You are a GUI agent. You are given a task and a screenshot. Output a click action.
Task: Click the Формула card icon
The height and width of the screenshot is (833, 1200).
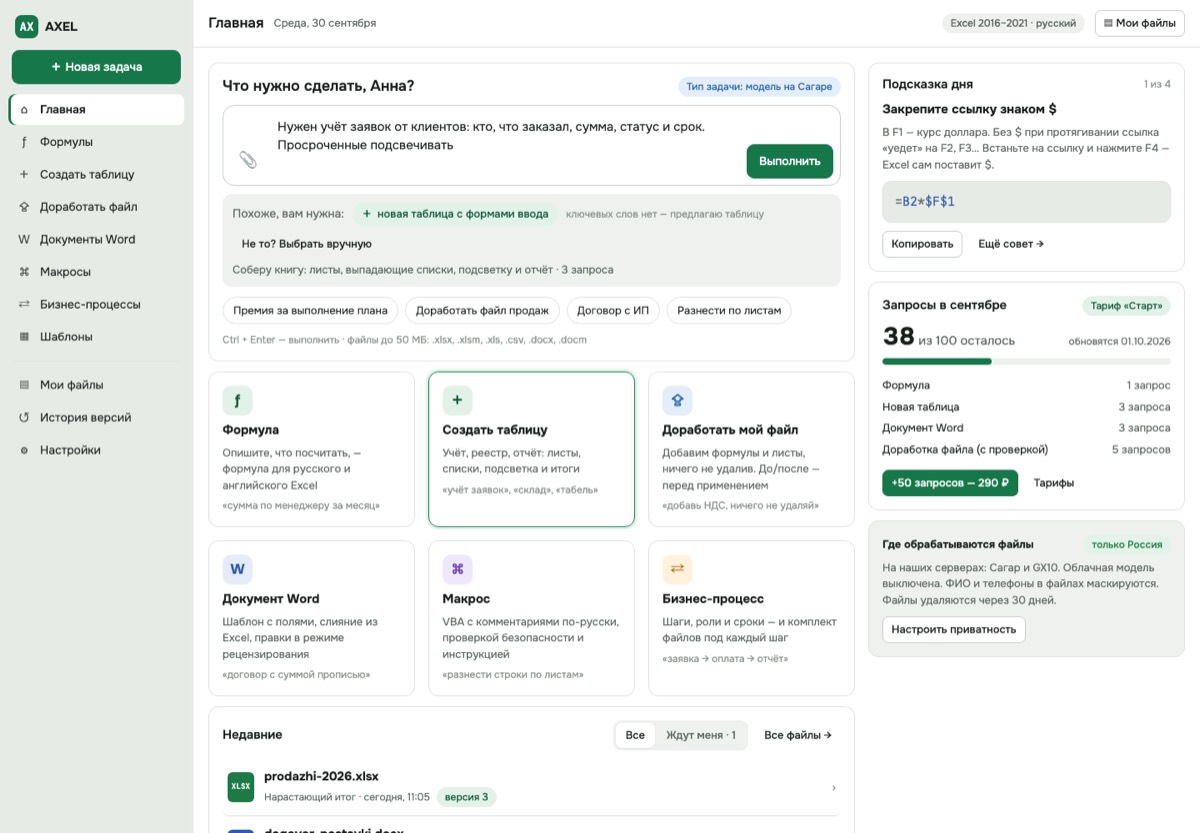[x=237, y=401]
